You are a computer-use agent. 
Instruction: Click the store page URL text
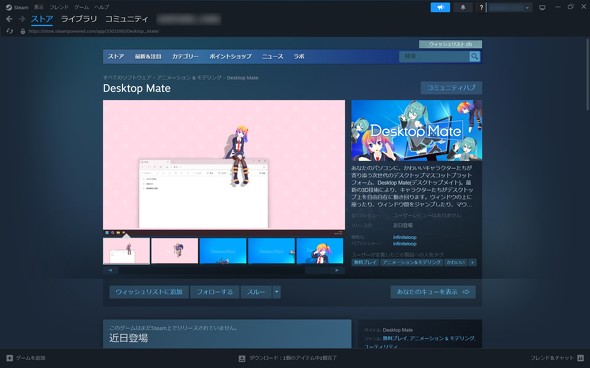point(94,31)
